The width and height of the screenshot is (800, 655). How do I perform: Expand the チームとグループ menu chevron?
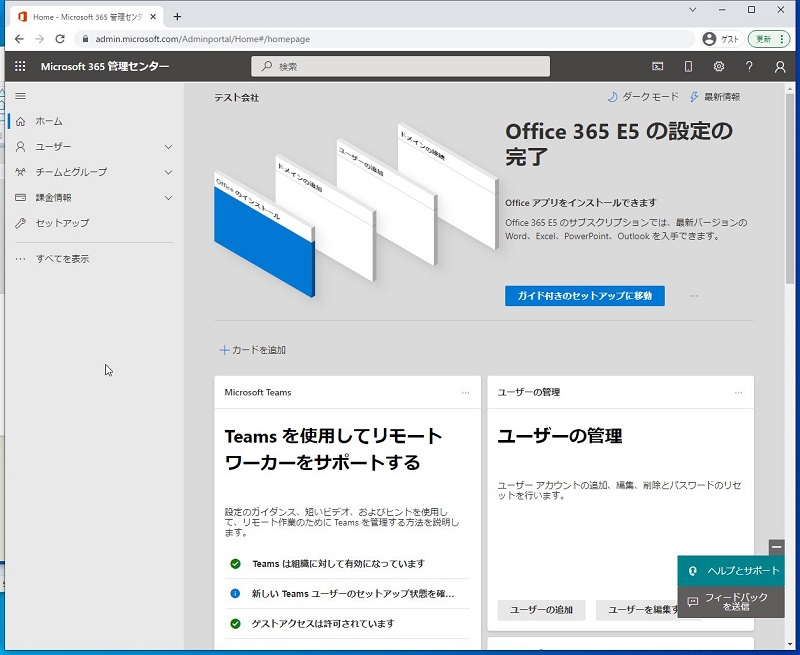(x=168, y=172)
